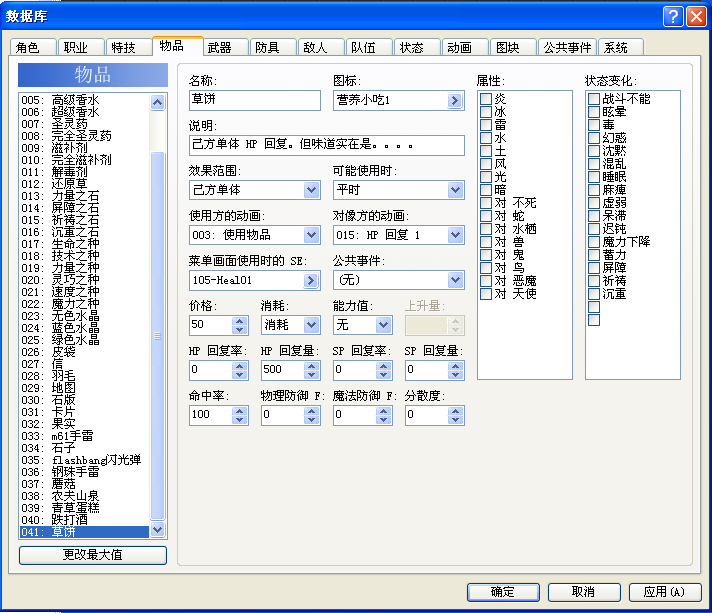
Task: Select item 040: 跌打酒
Action: tap(84, 520)
